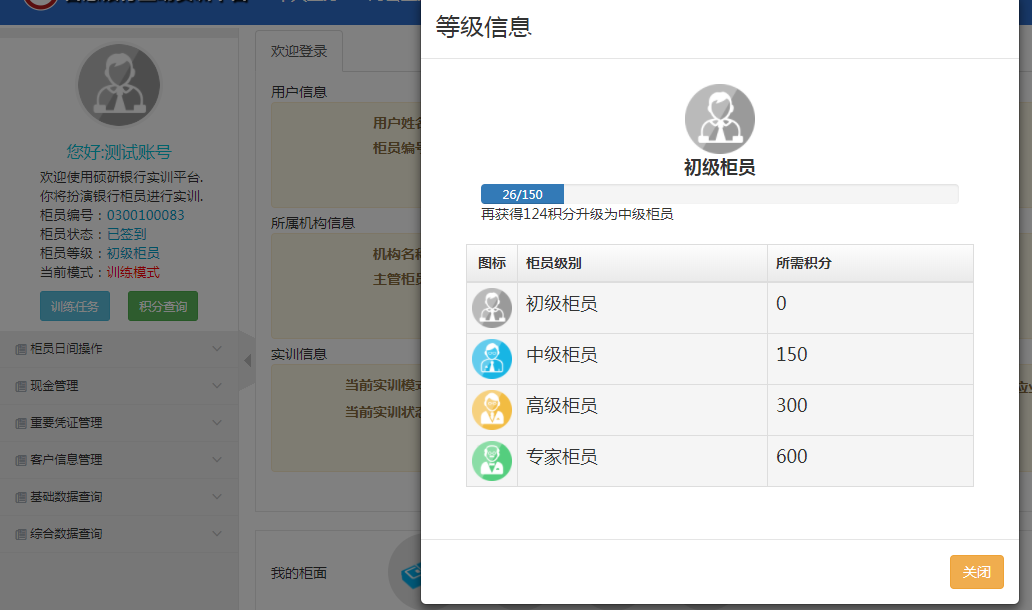This screenshot has width=1032, height=610.
Task: Click the list icon beside 现金管理
Action: (20, 386)
